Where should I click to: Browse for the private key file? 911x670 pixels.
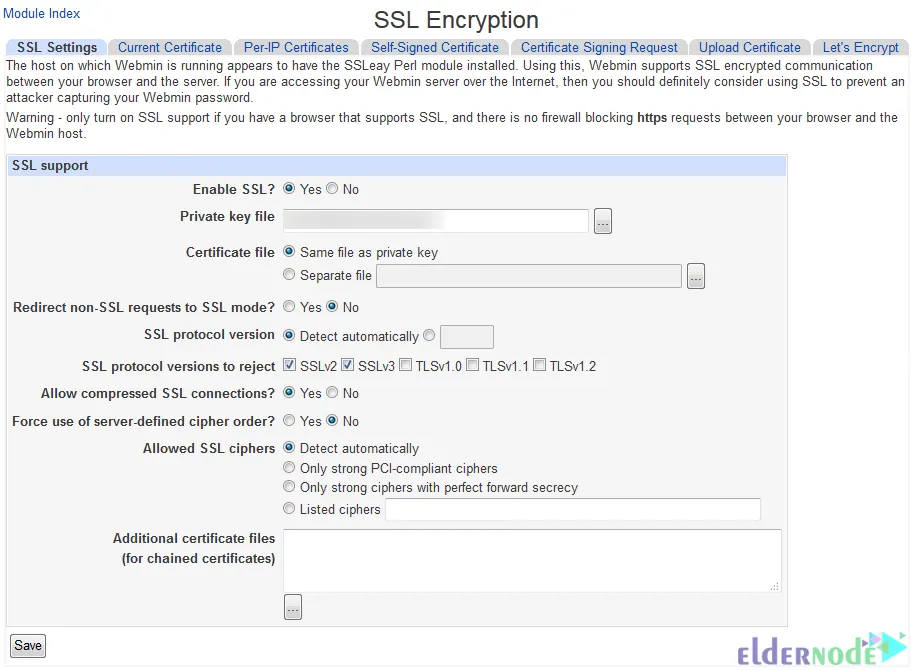point(602,220)
